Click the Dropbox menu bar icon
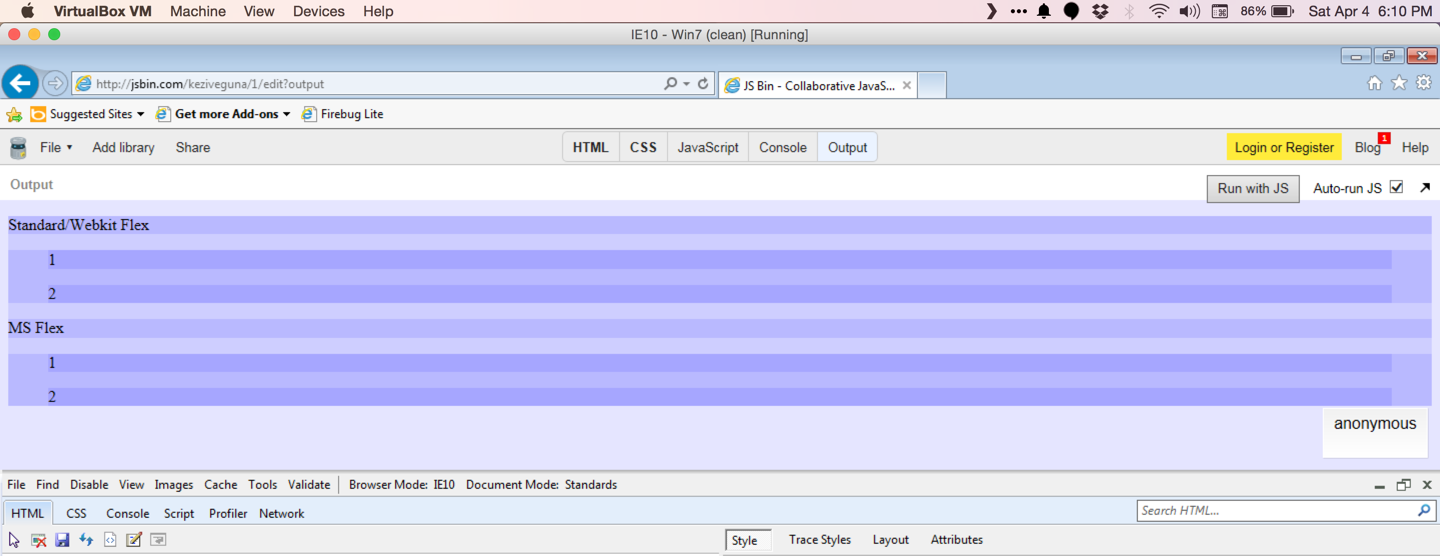 point(1100,11)
